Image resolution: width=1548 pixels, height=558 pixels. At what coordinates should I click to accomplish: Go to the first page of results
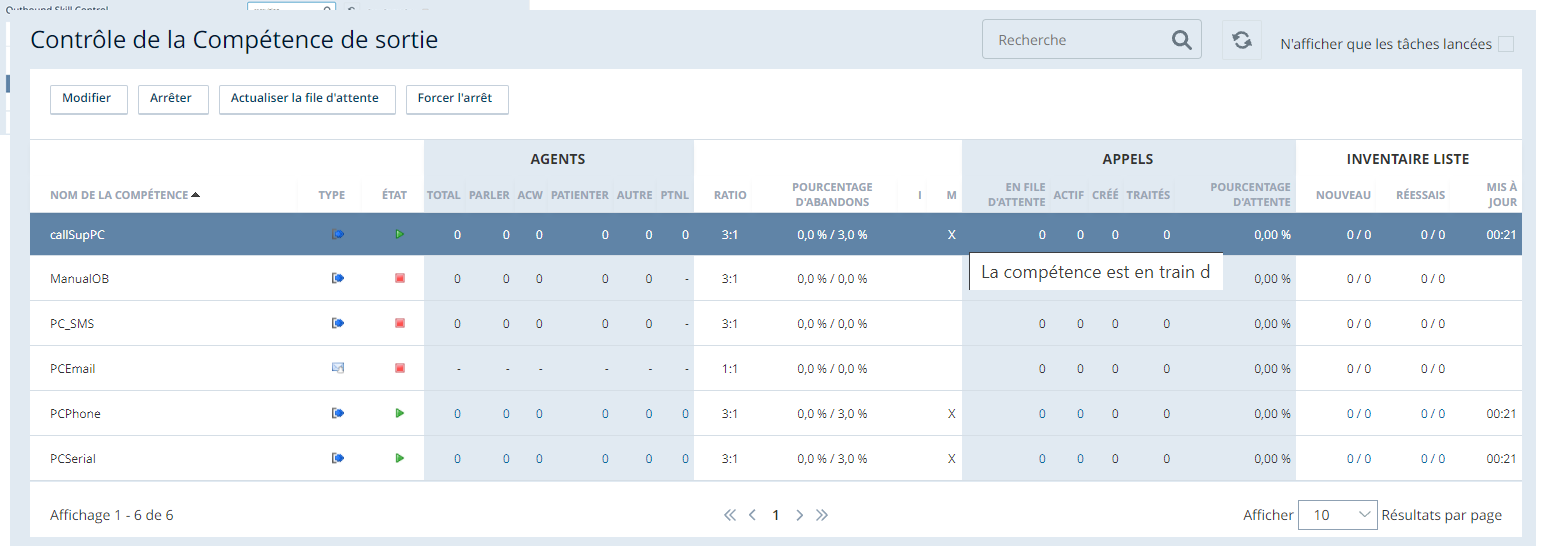730,515
